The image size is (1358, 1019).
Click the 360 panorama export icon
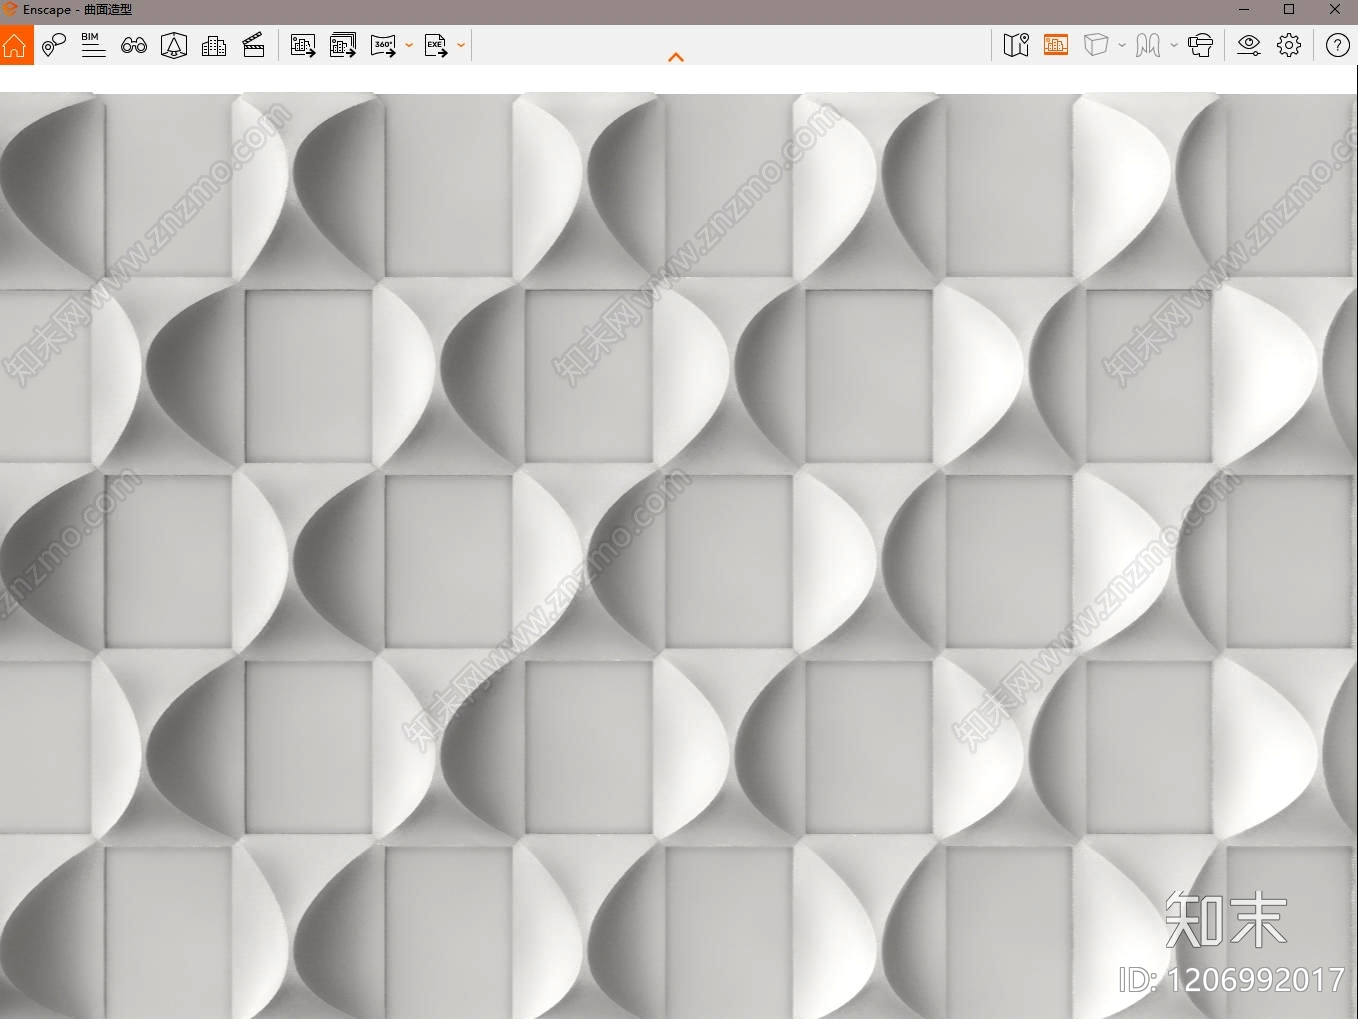tap(384, 45)
